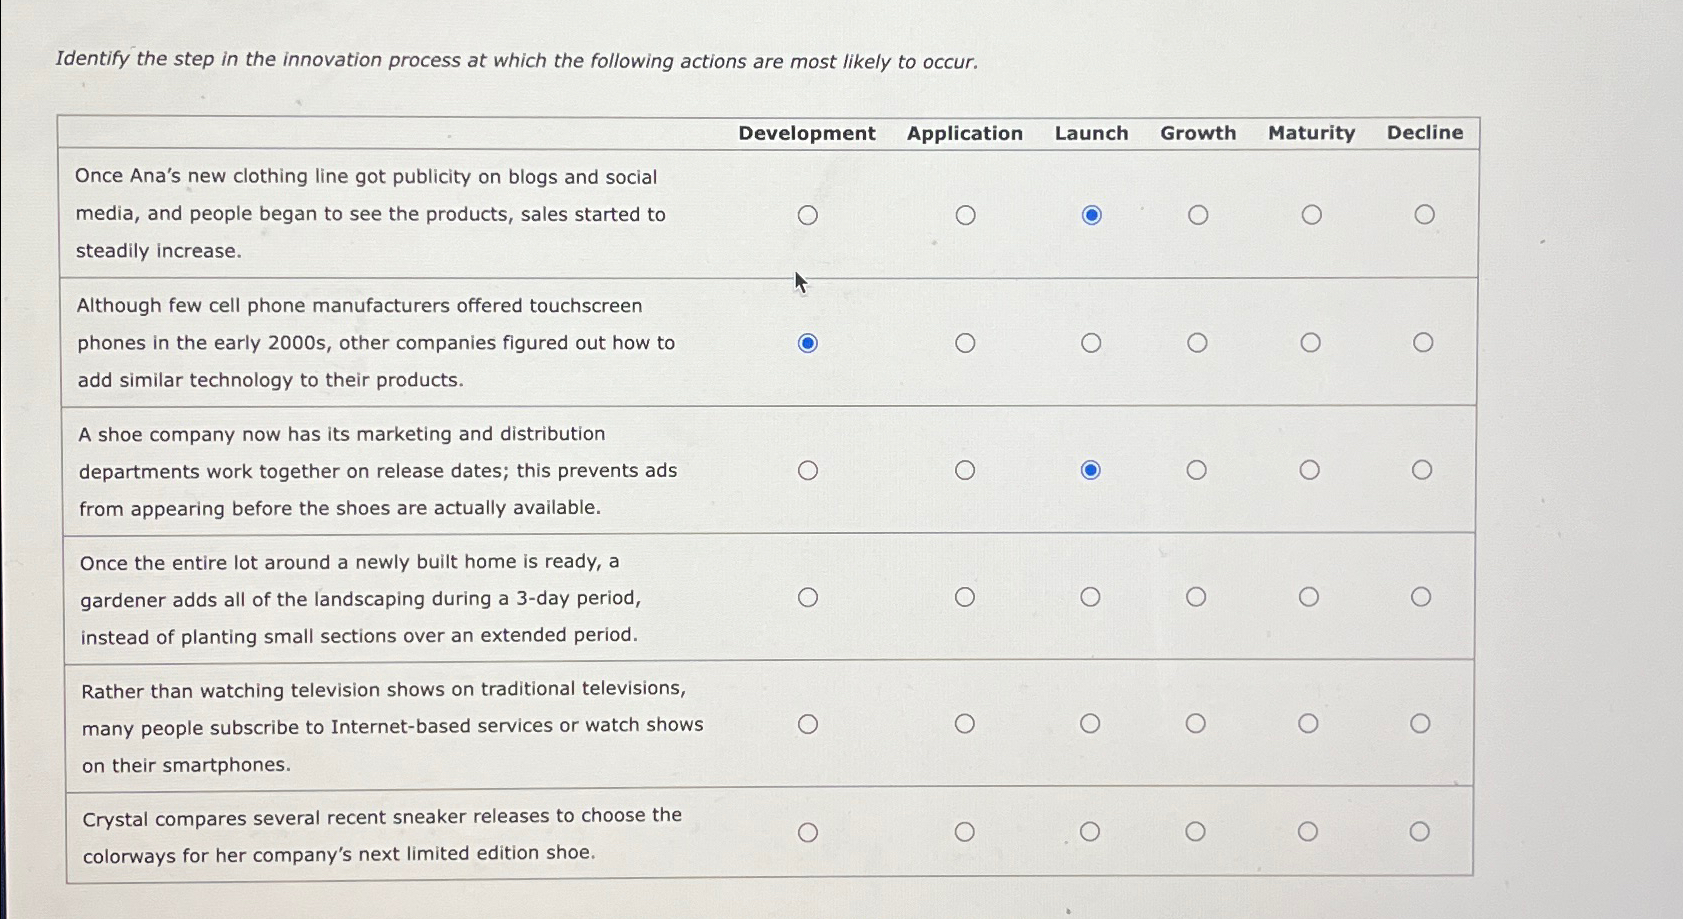Choose Application for touchscreen phones row
The height and width of the screenshot is (919, 1683).
965,344
